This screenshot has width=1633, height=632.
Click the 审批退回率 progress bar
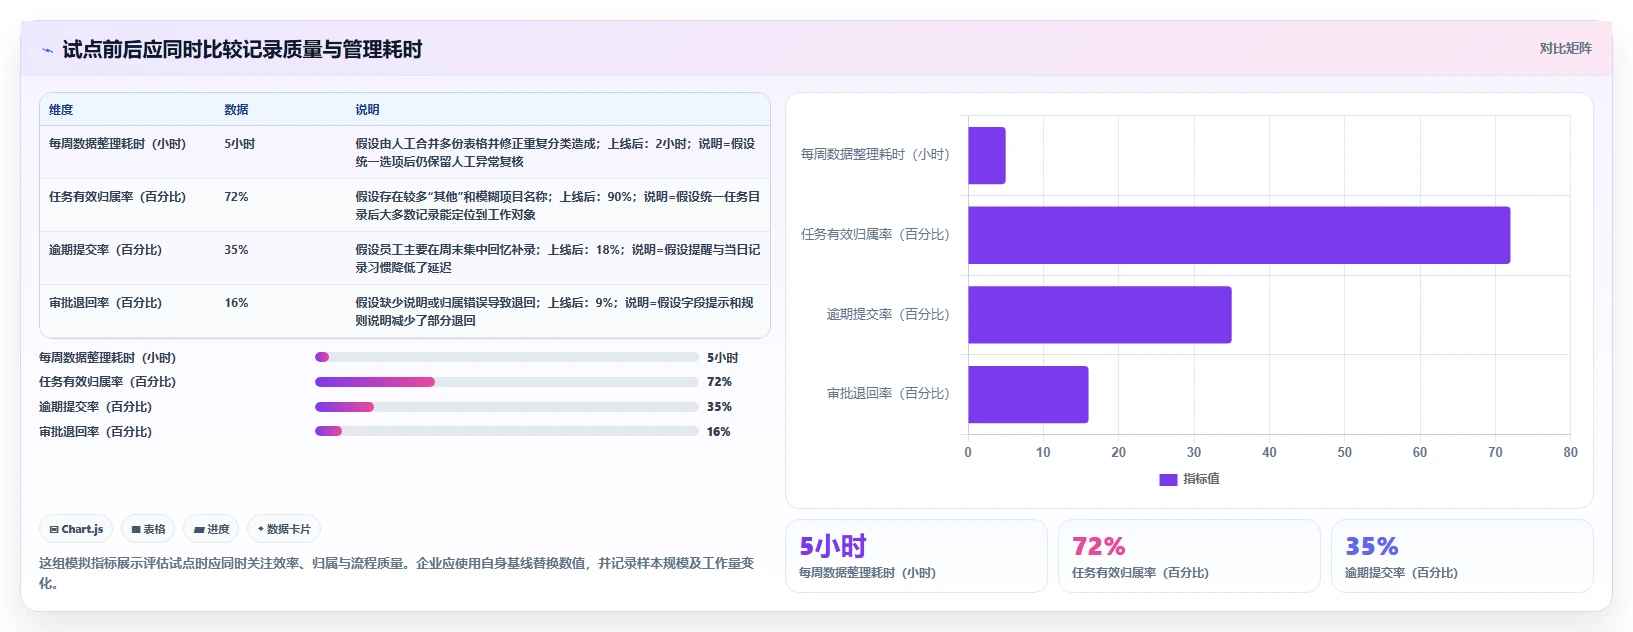pos(506,431)
